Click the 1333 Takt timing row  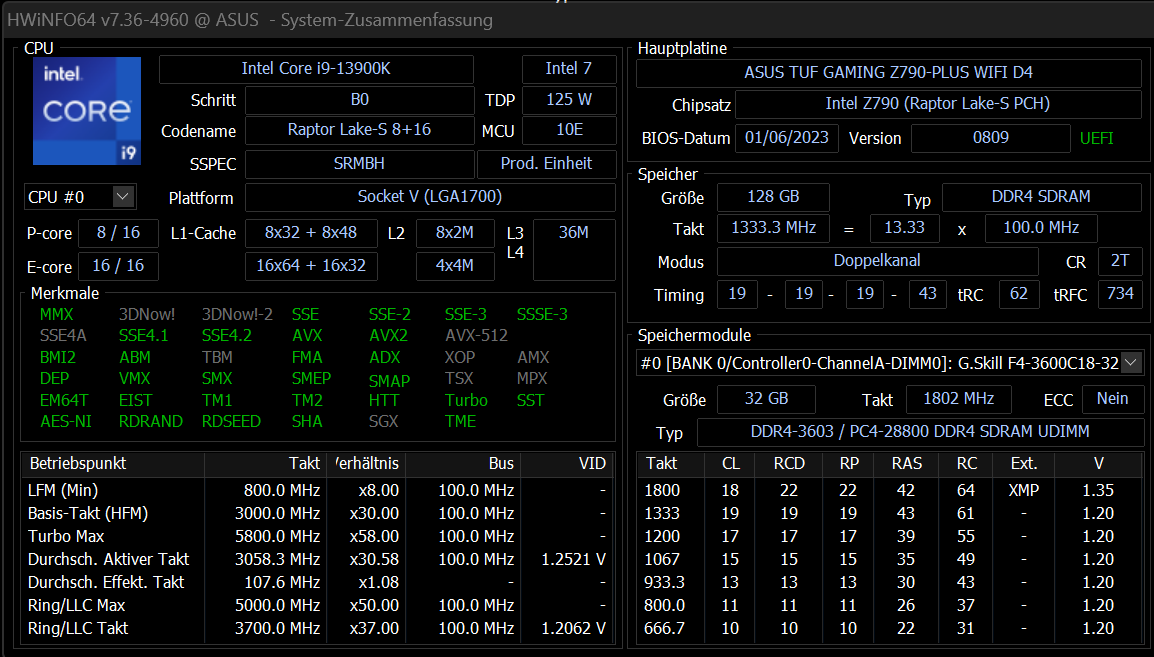890,514
